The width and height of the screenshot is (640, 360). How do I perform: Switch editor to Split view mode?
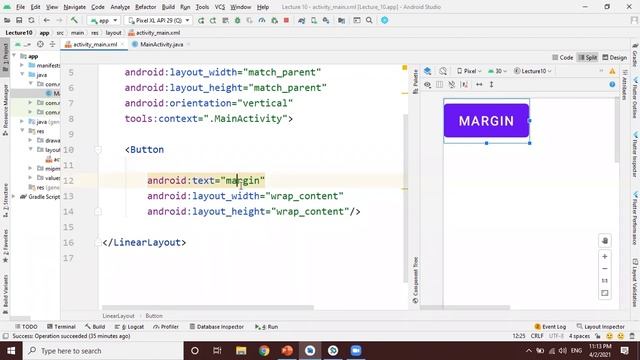coord(588,58)
